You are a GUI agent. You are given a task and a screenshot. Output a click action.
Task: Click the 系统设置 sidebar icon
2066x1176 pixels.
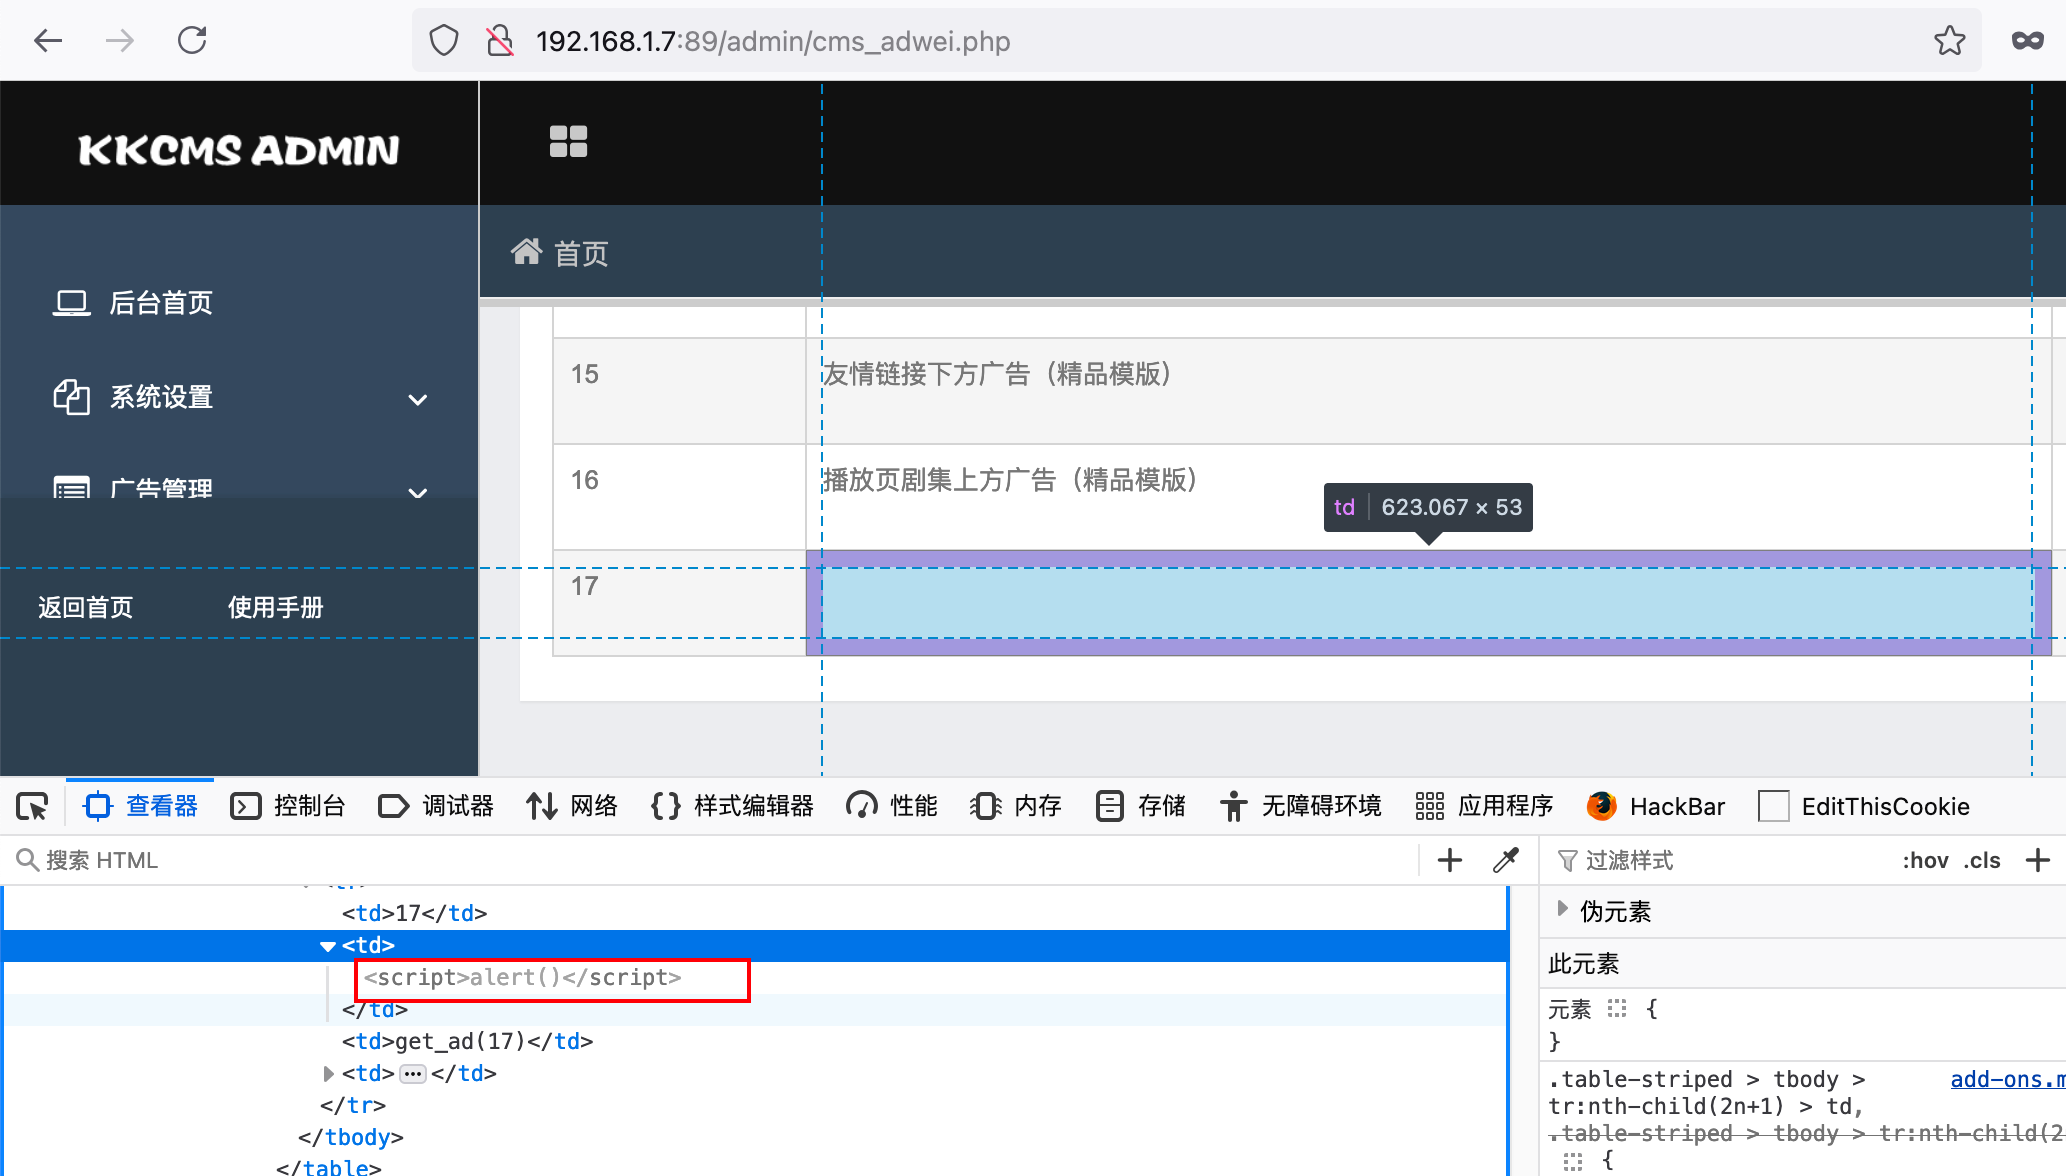[71, 397]
